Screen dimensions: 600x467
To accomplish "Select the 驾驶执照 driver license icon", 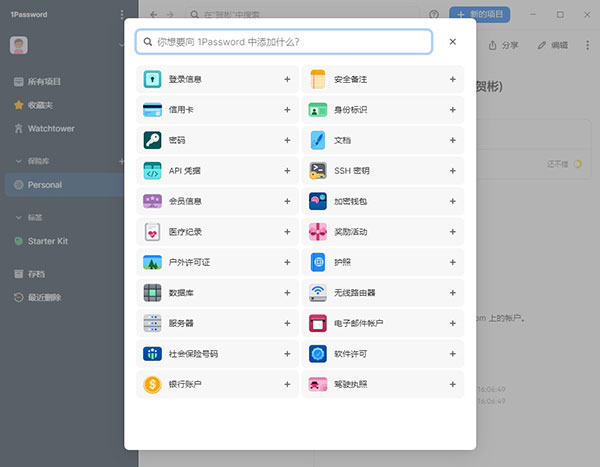I will pos(318,384).
